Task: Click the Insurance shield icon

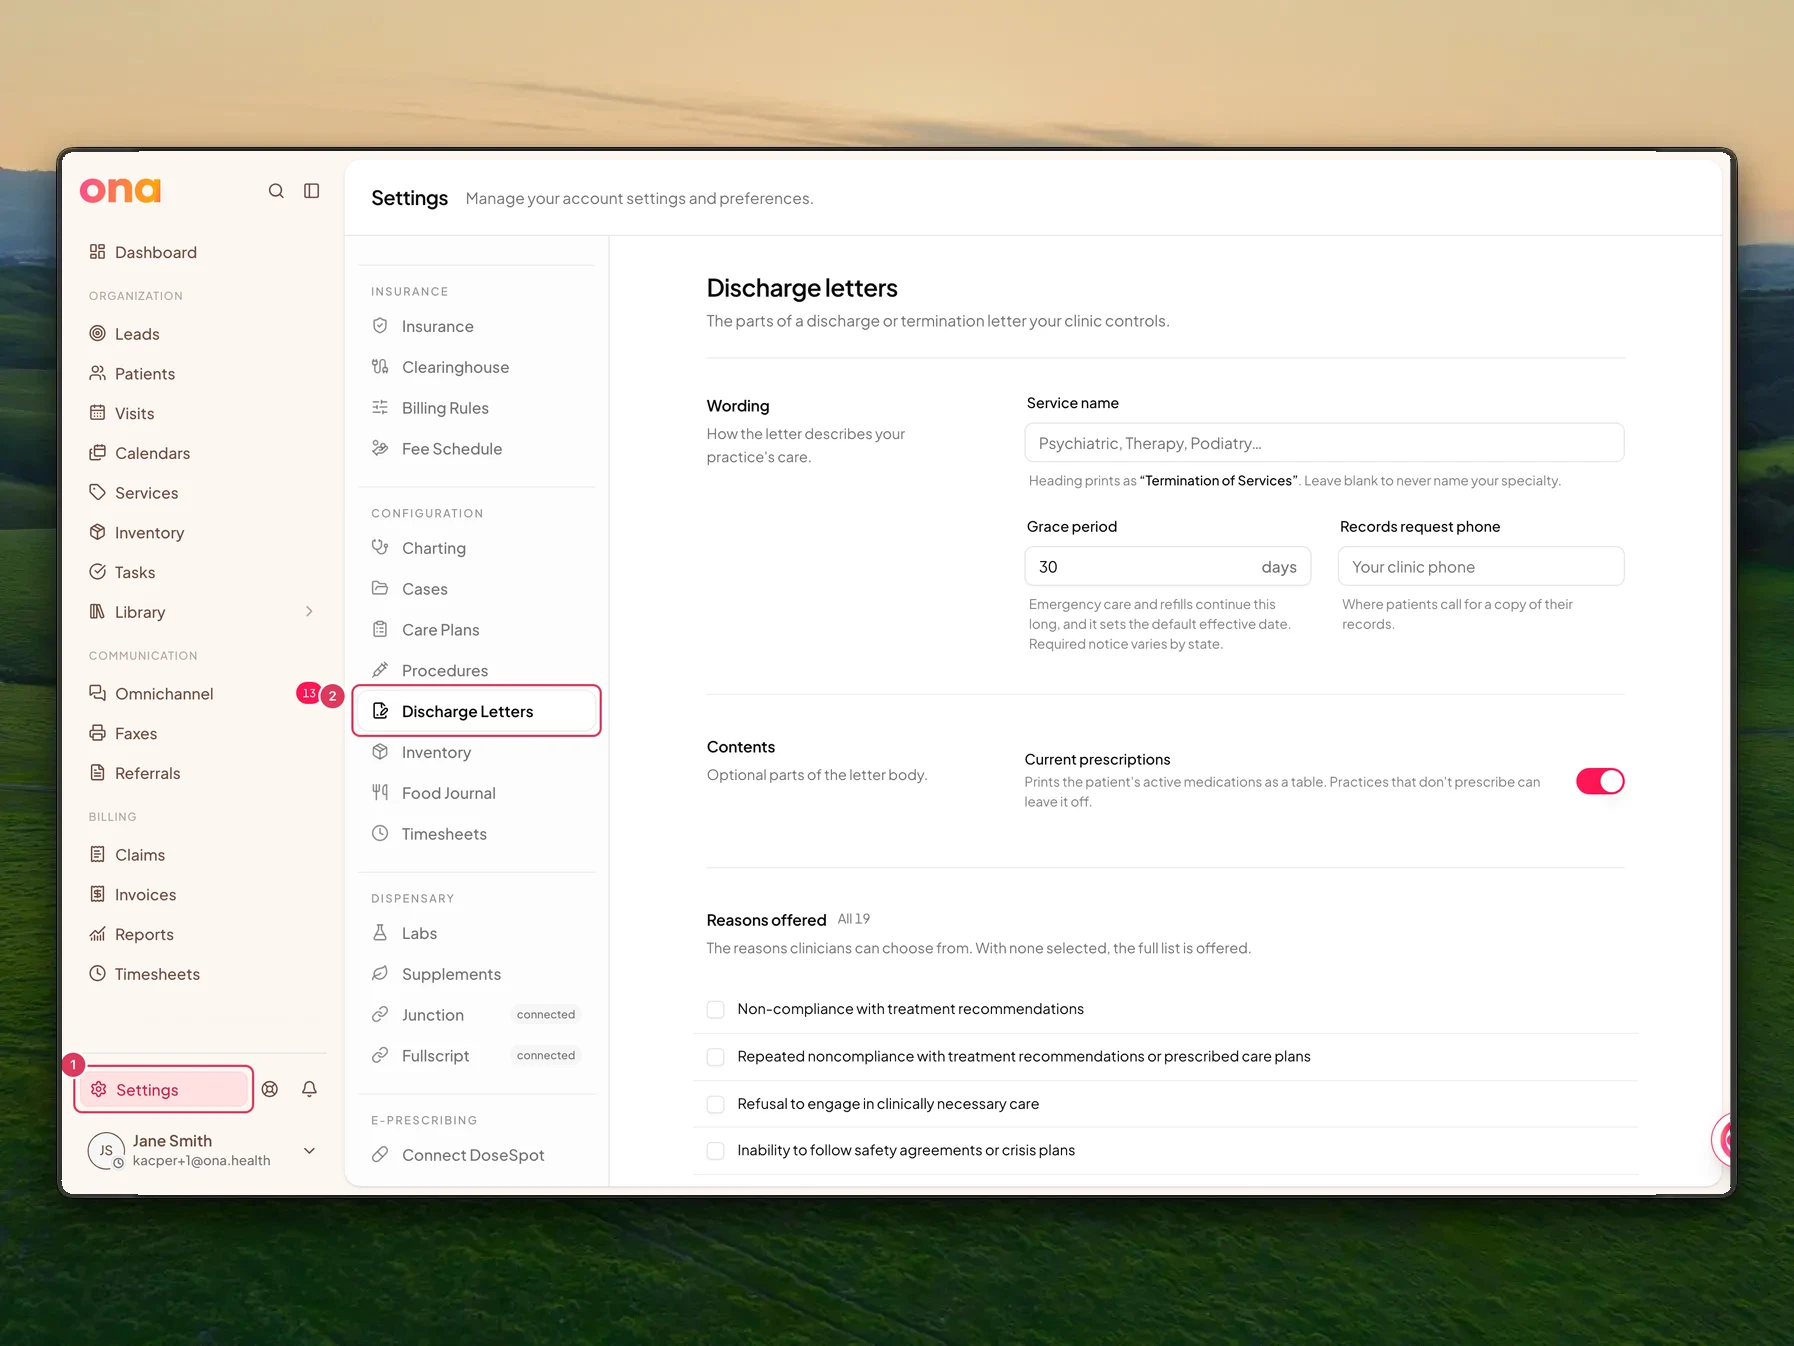Action: (380, 326)
